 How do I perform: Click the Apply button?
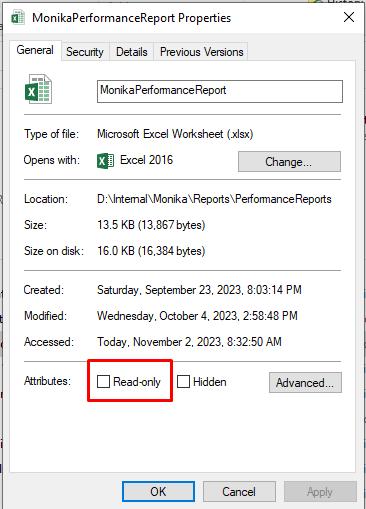[320, 491]
